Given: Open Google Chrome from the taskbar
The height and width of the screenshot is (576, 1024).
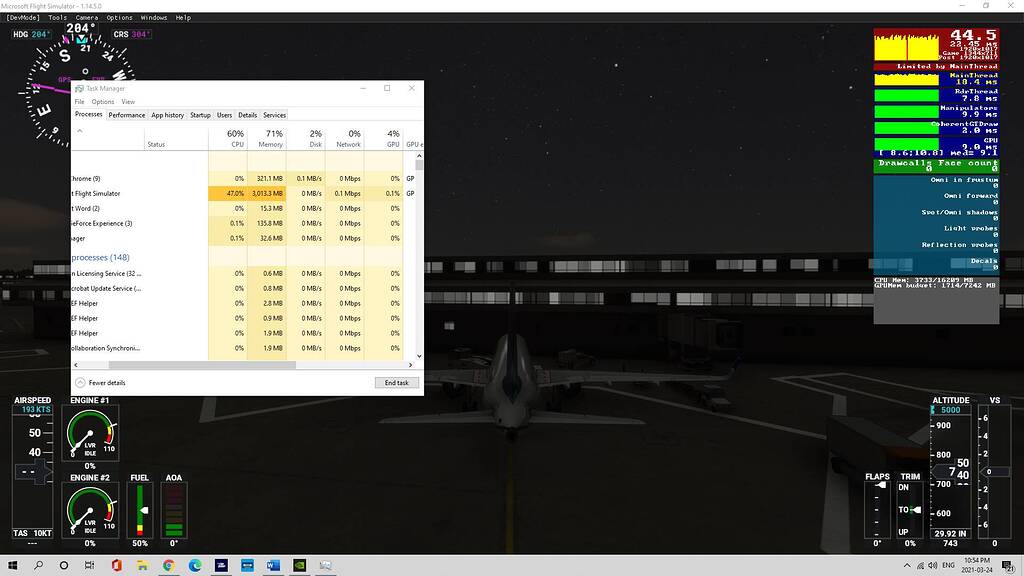Looking at the screenshot, I should 168,565.
